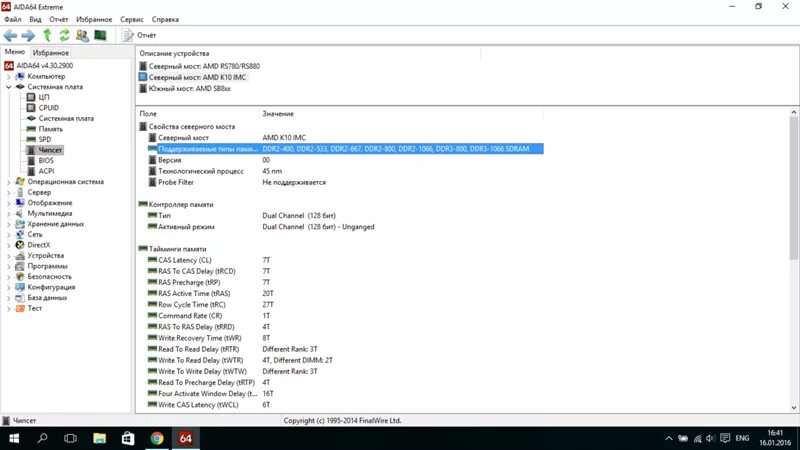Select the Чипсет tree item
Viewport: 800px width, 450px height.
[x=50, y=150]
